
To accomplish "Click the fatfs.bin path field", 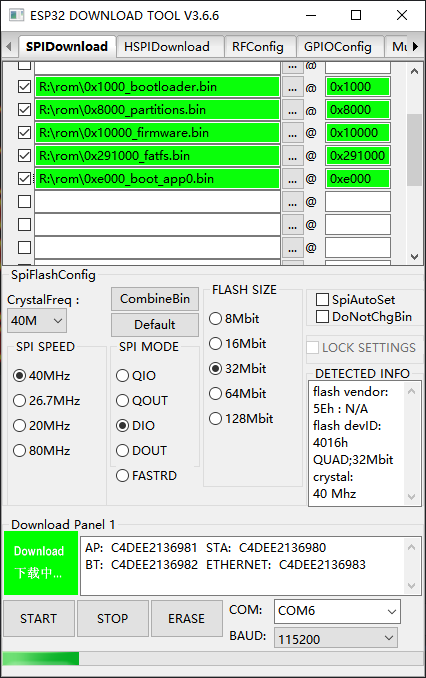I will [x=157, y=156].
